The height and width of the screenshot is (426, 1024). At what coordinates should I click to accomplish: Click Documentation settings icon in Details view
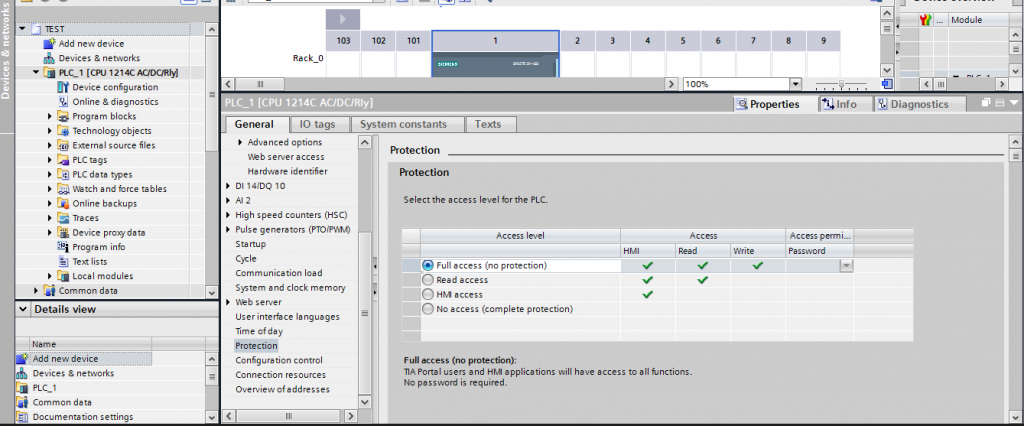pyautogui.click(x=23, y=417)
